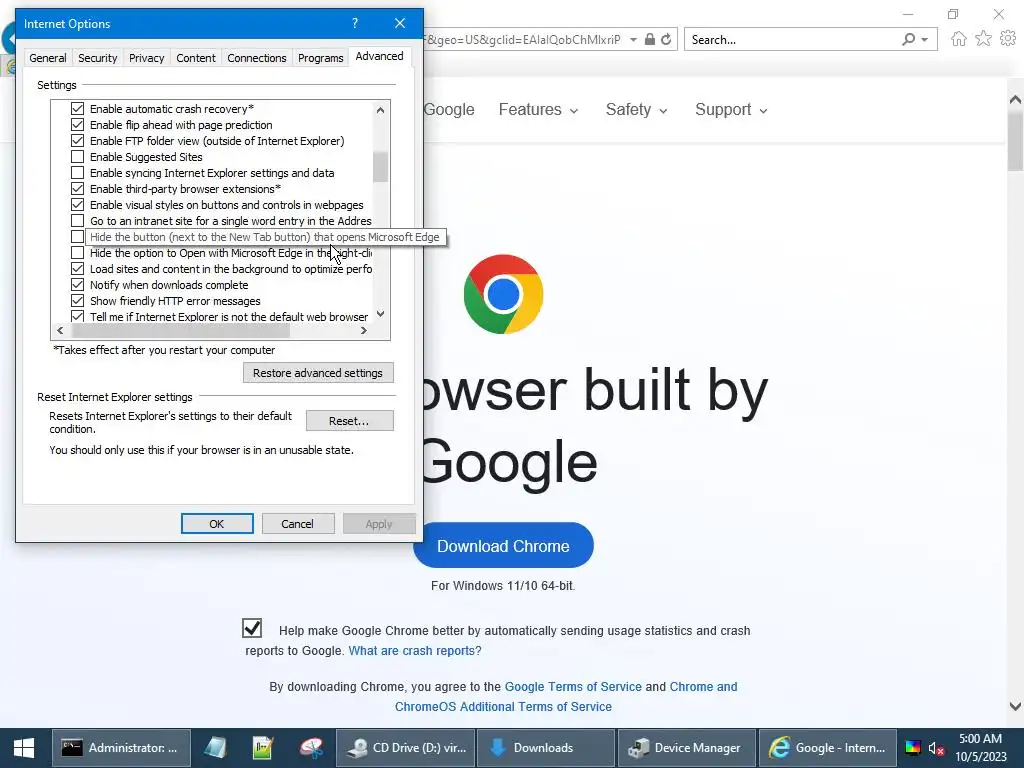
Task: Toggle Enable FTP folder view checkbox
Action: 77,140
